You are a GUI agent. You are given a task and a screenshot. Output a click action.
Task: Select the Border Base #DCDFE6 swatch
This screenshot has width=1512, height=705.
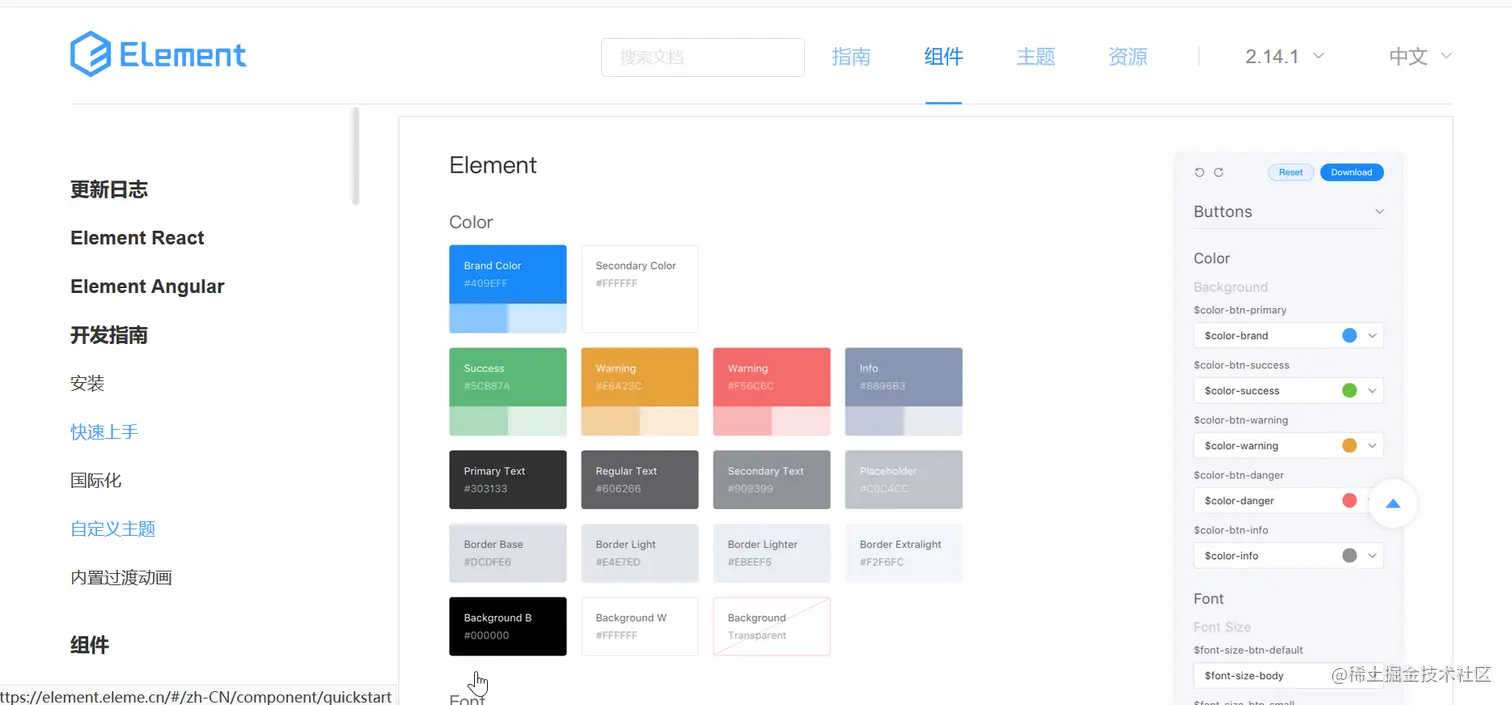point(508,553)
